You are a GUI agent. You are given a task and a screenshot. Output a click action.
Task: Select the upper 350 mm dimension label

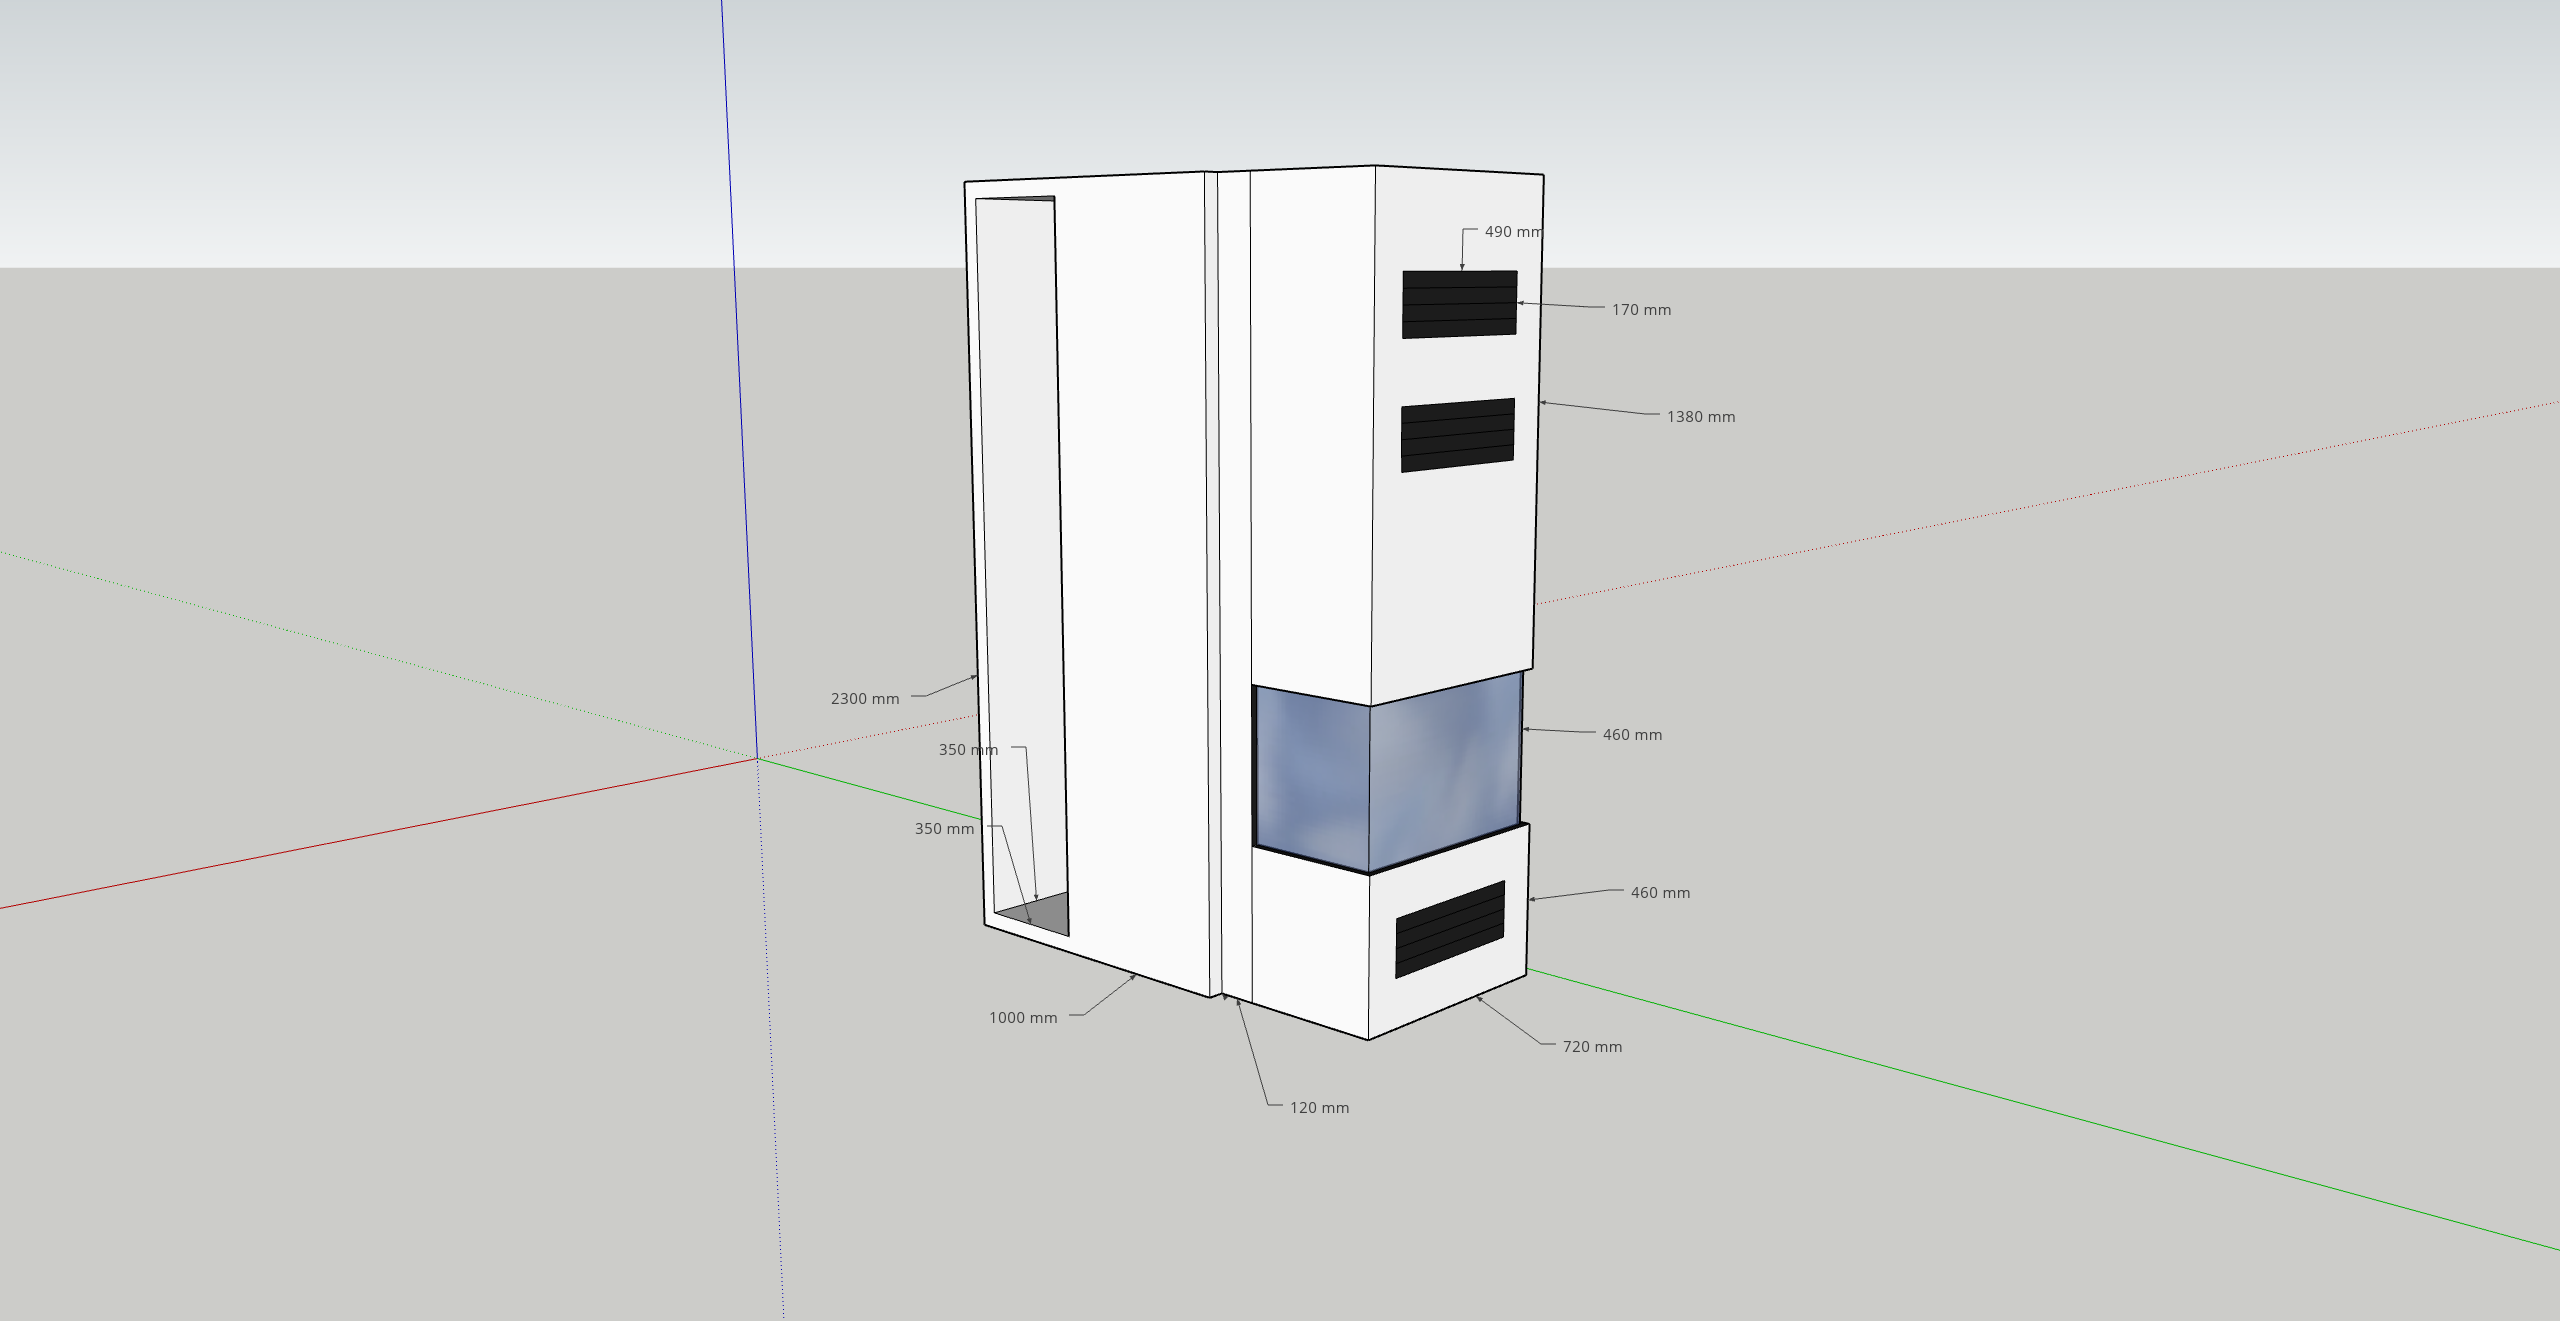click(x=967, y=750)
